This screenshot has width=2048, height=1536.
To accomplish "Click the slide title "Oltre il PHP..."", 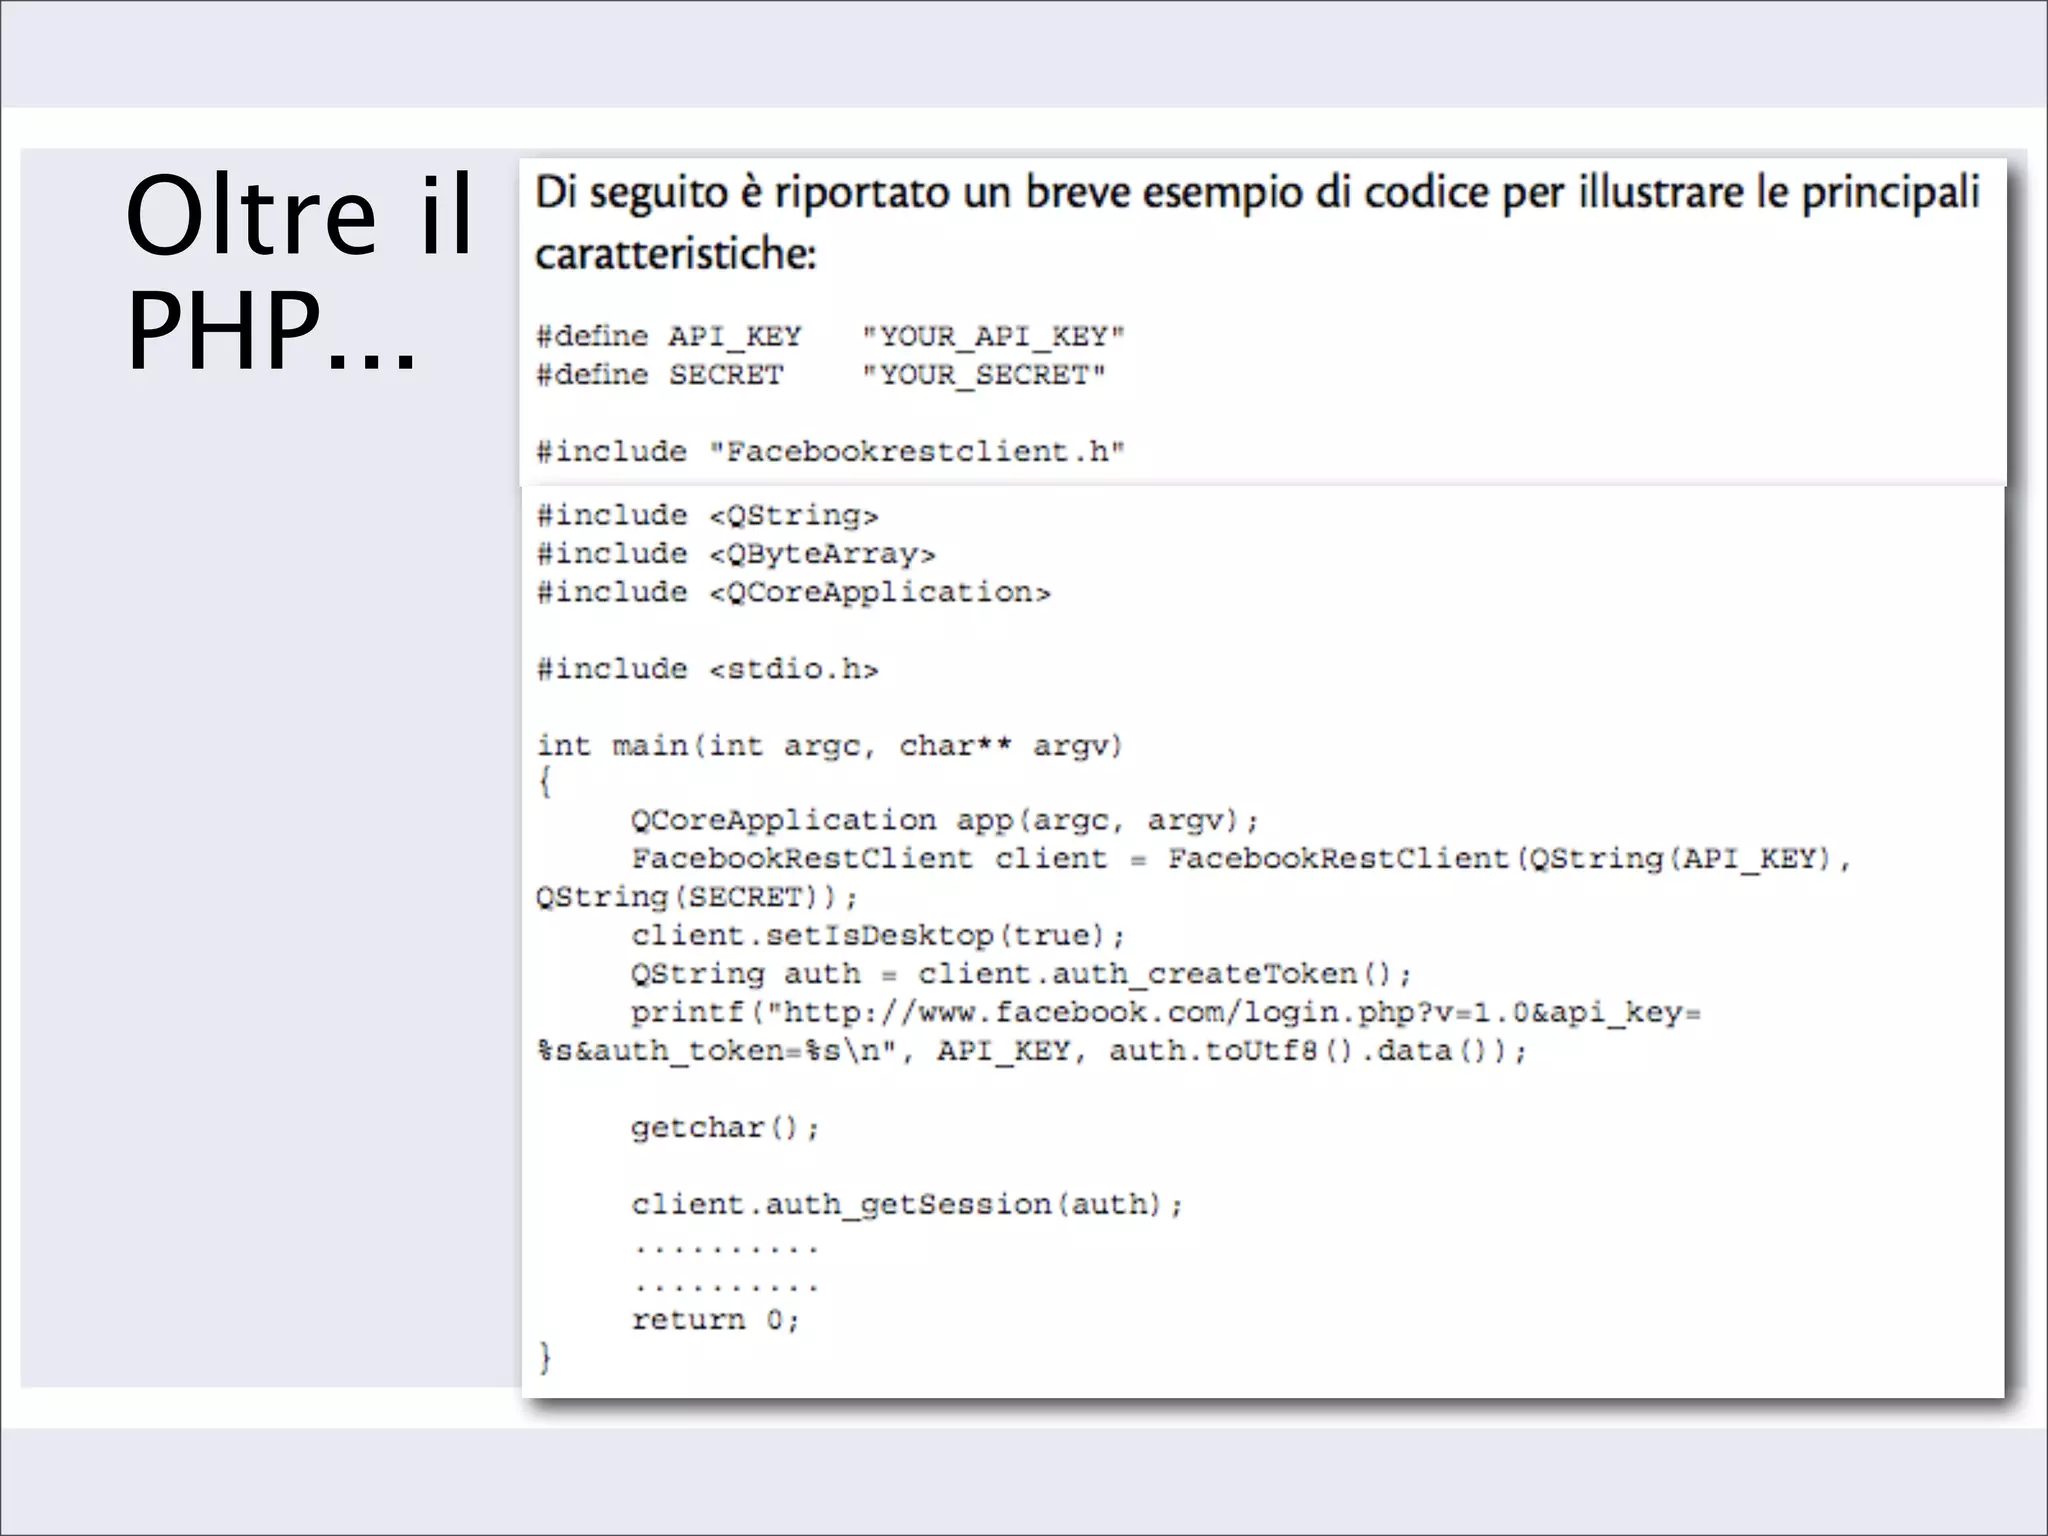I will pos(298,272).
